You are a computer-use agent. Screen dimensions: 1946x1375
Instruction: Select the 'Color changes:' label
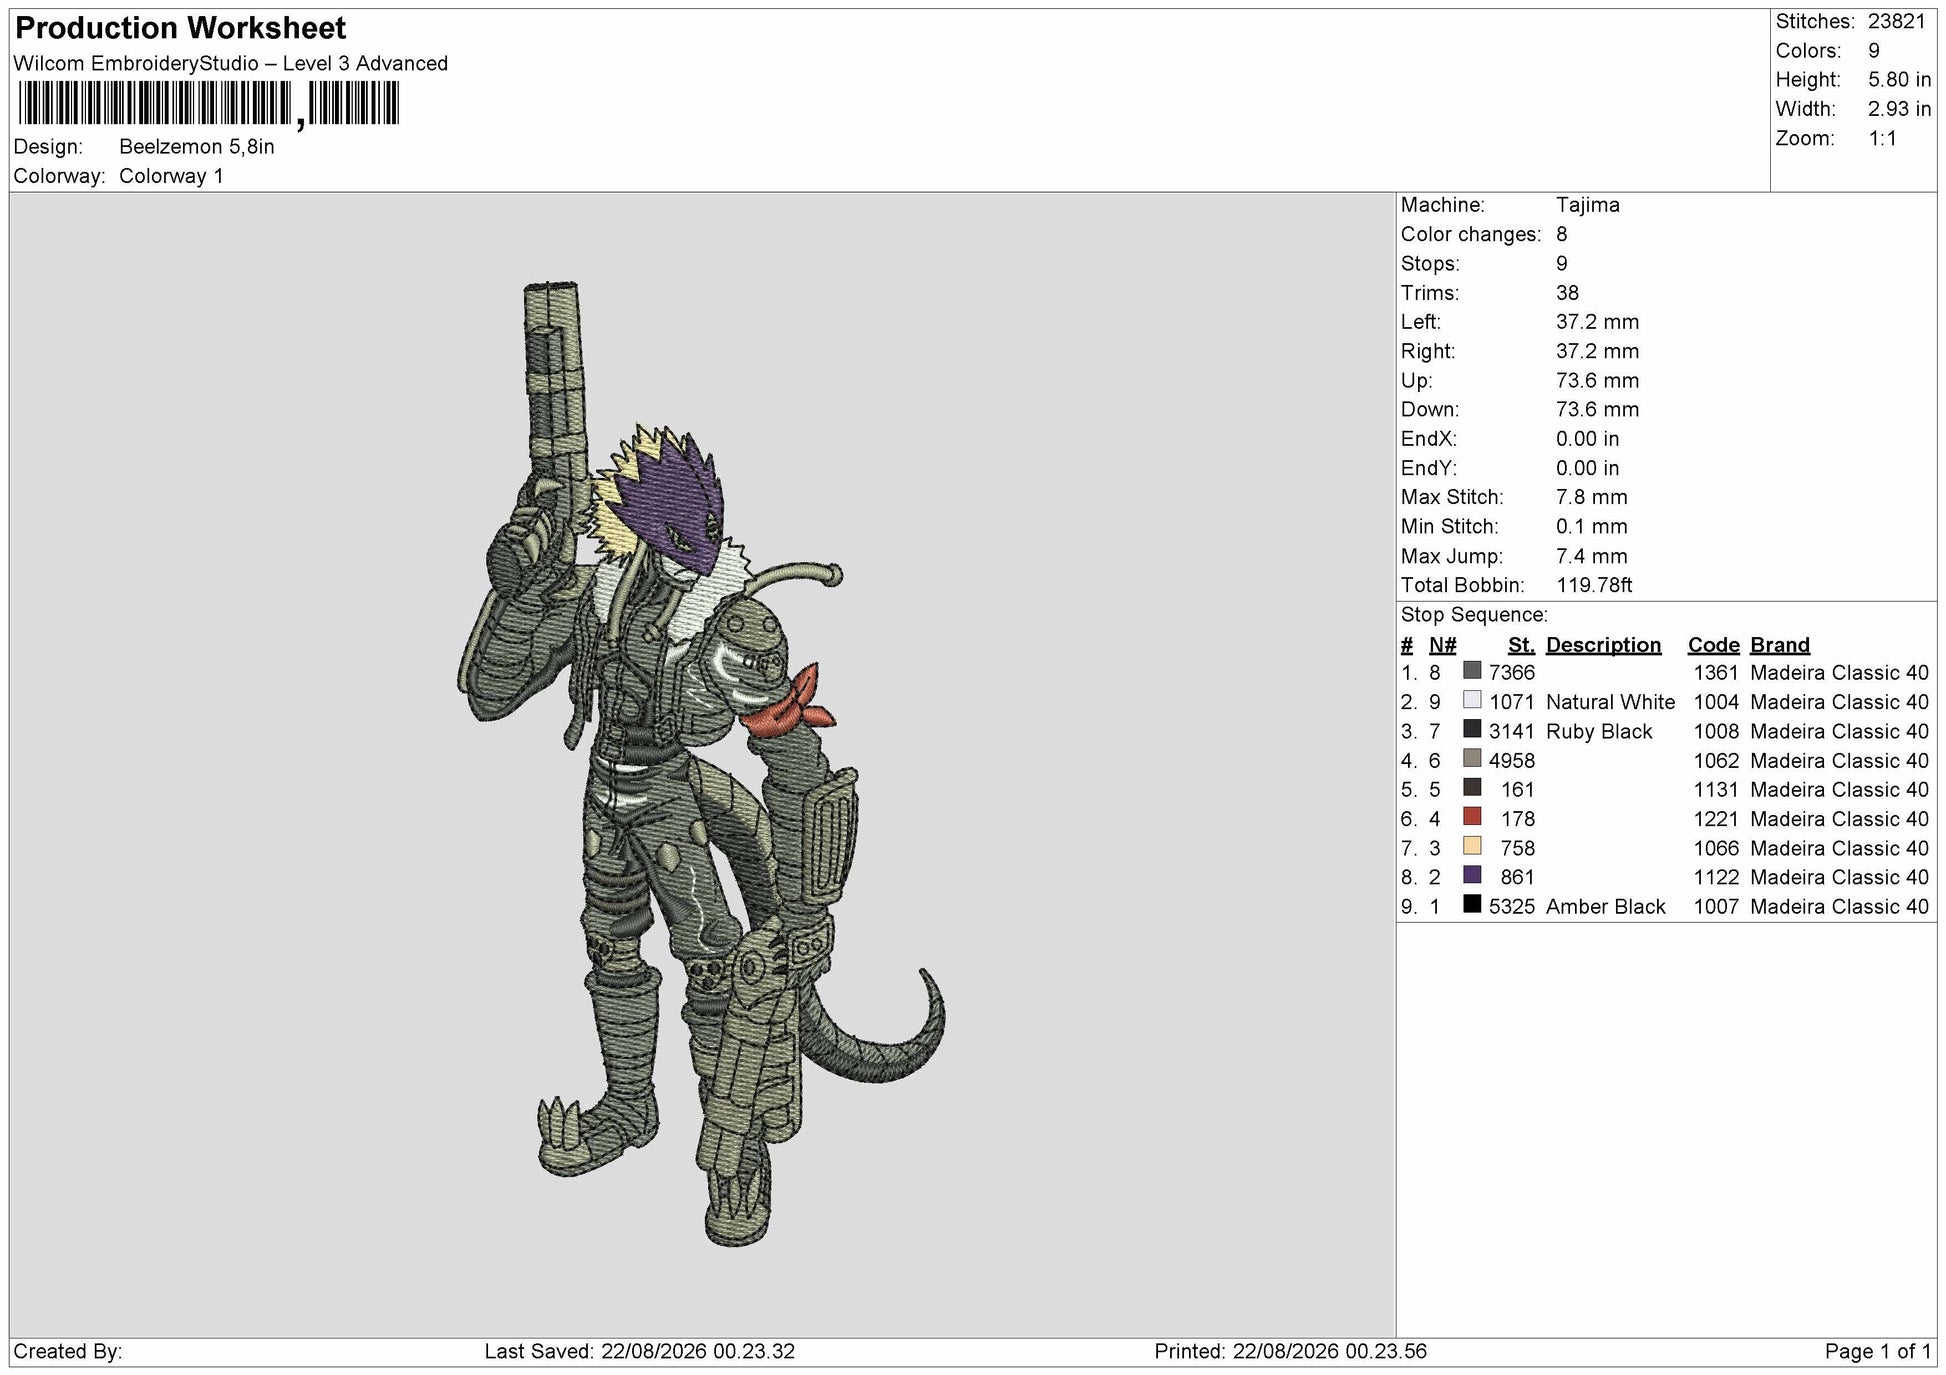pos(1471,234)
